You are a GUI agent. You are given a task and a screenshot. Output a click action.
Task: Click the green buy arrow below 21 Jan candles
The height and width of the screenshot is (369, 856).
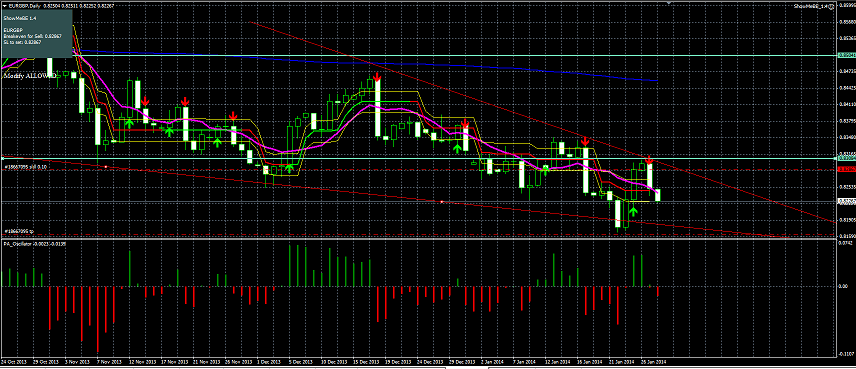click(x=632, y=212)
